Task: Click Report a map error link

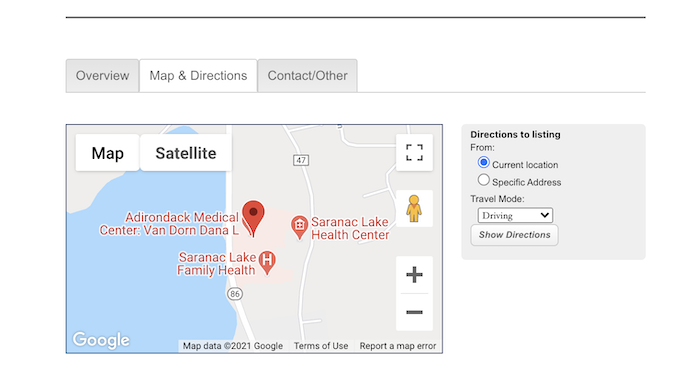Action: [398, 346]
